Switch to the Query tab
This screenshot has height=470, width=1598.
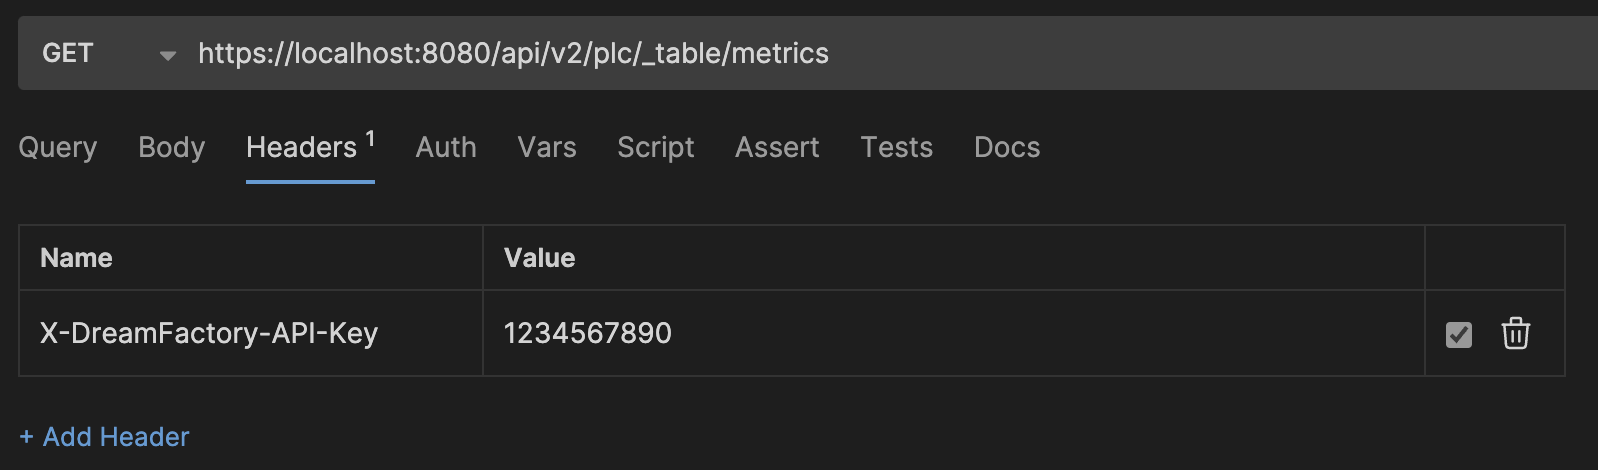click(58, 147)
